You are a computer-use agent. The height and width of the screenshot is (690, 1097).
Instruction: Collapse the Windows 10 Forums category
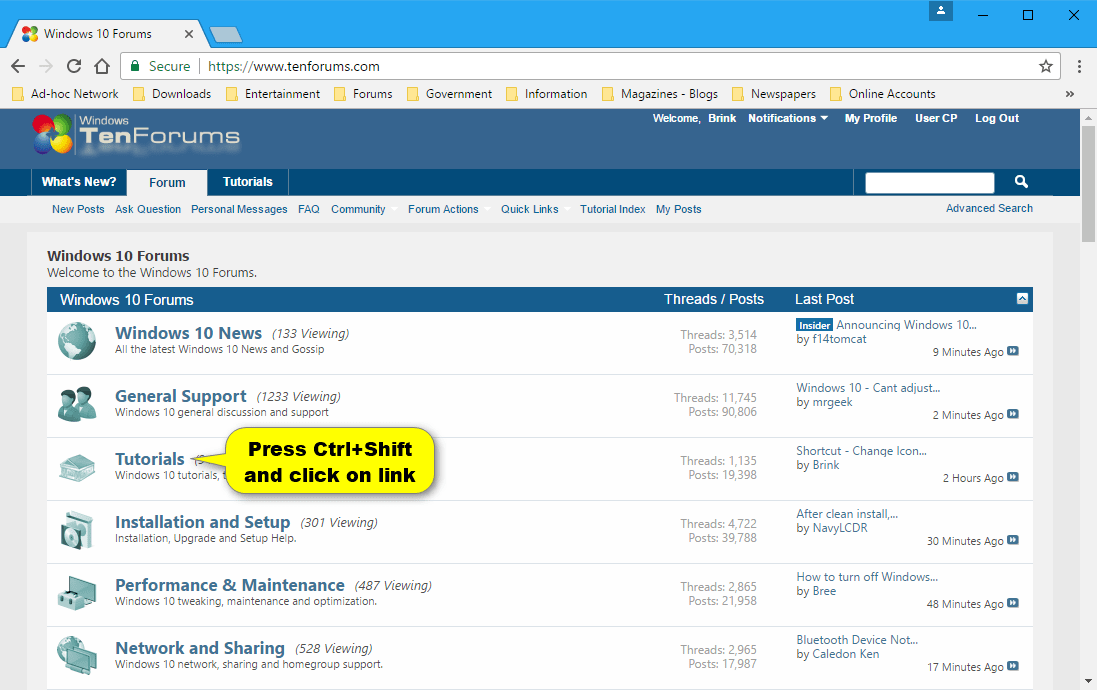[x=1021, y=298]
